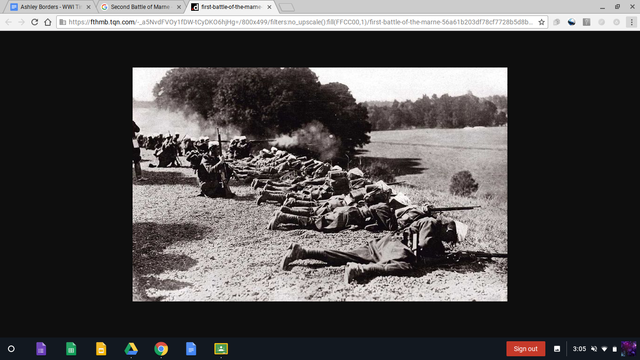640x360 pixels.
Task: Bookmark this page with the star
Action: pyautogui.click(x=542, y=22)
